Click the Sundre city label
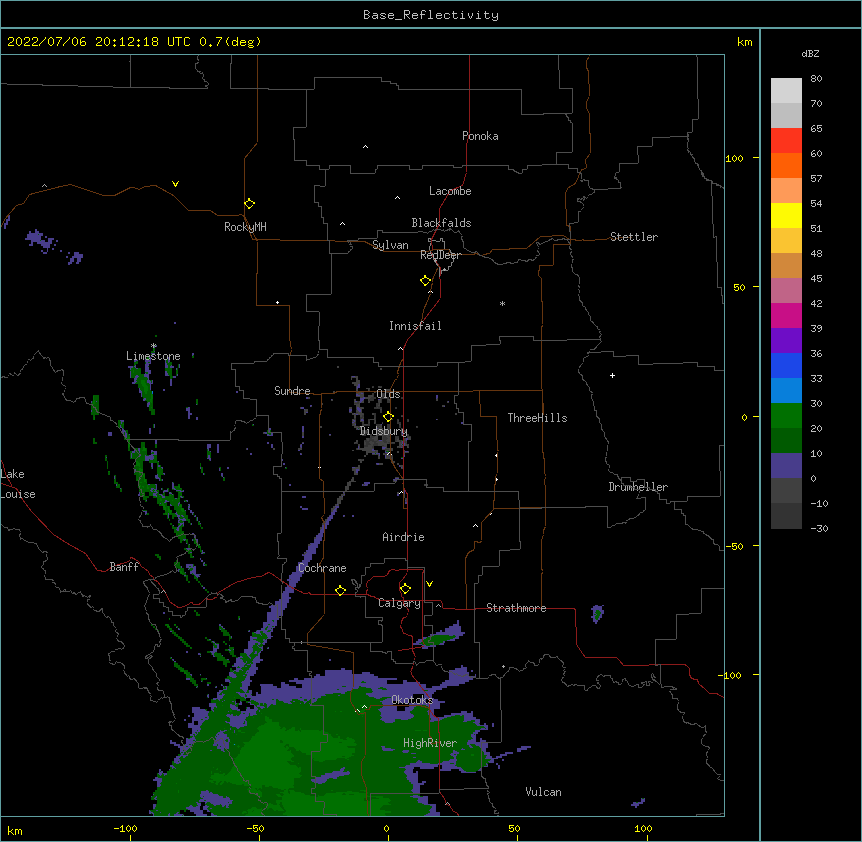 coord(292,391)
